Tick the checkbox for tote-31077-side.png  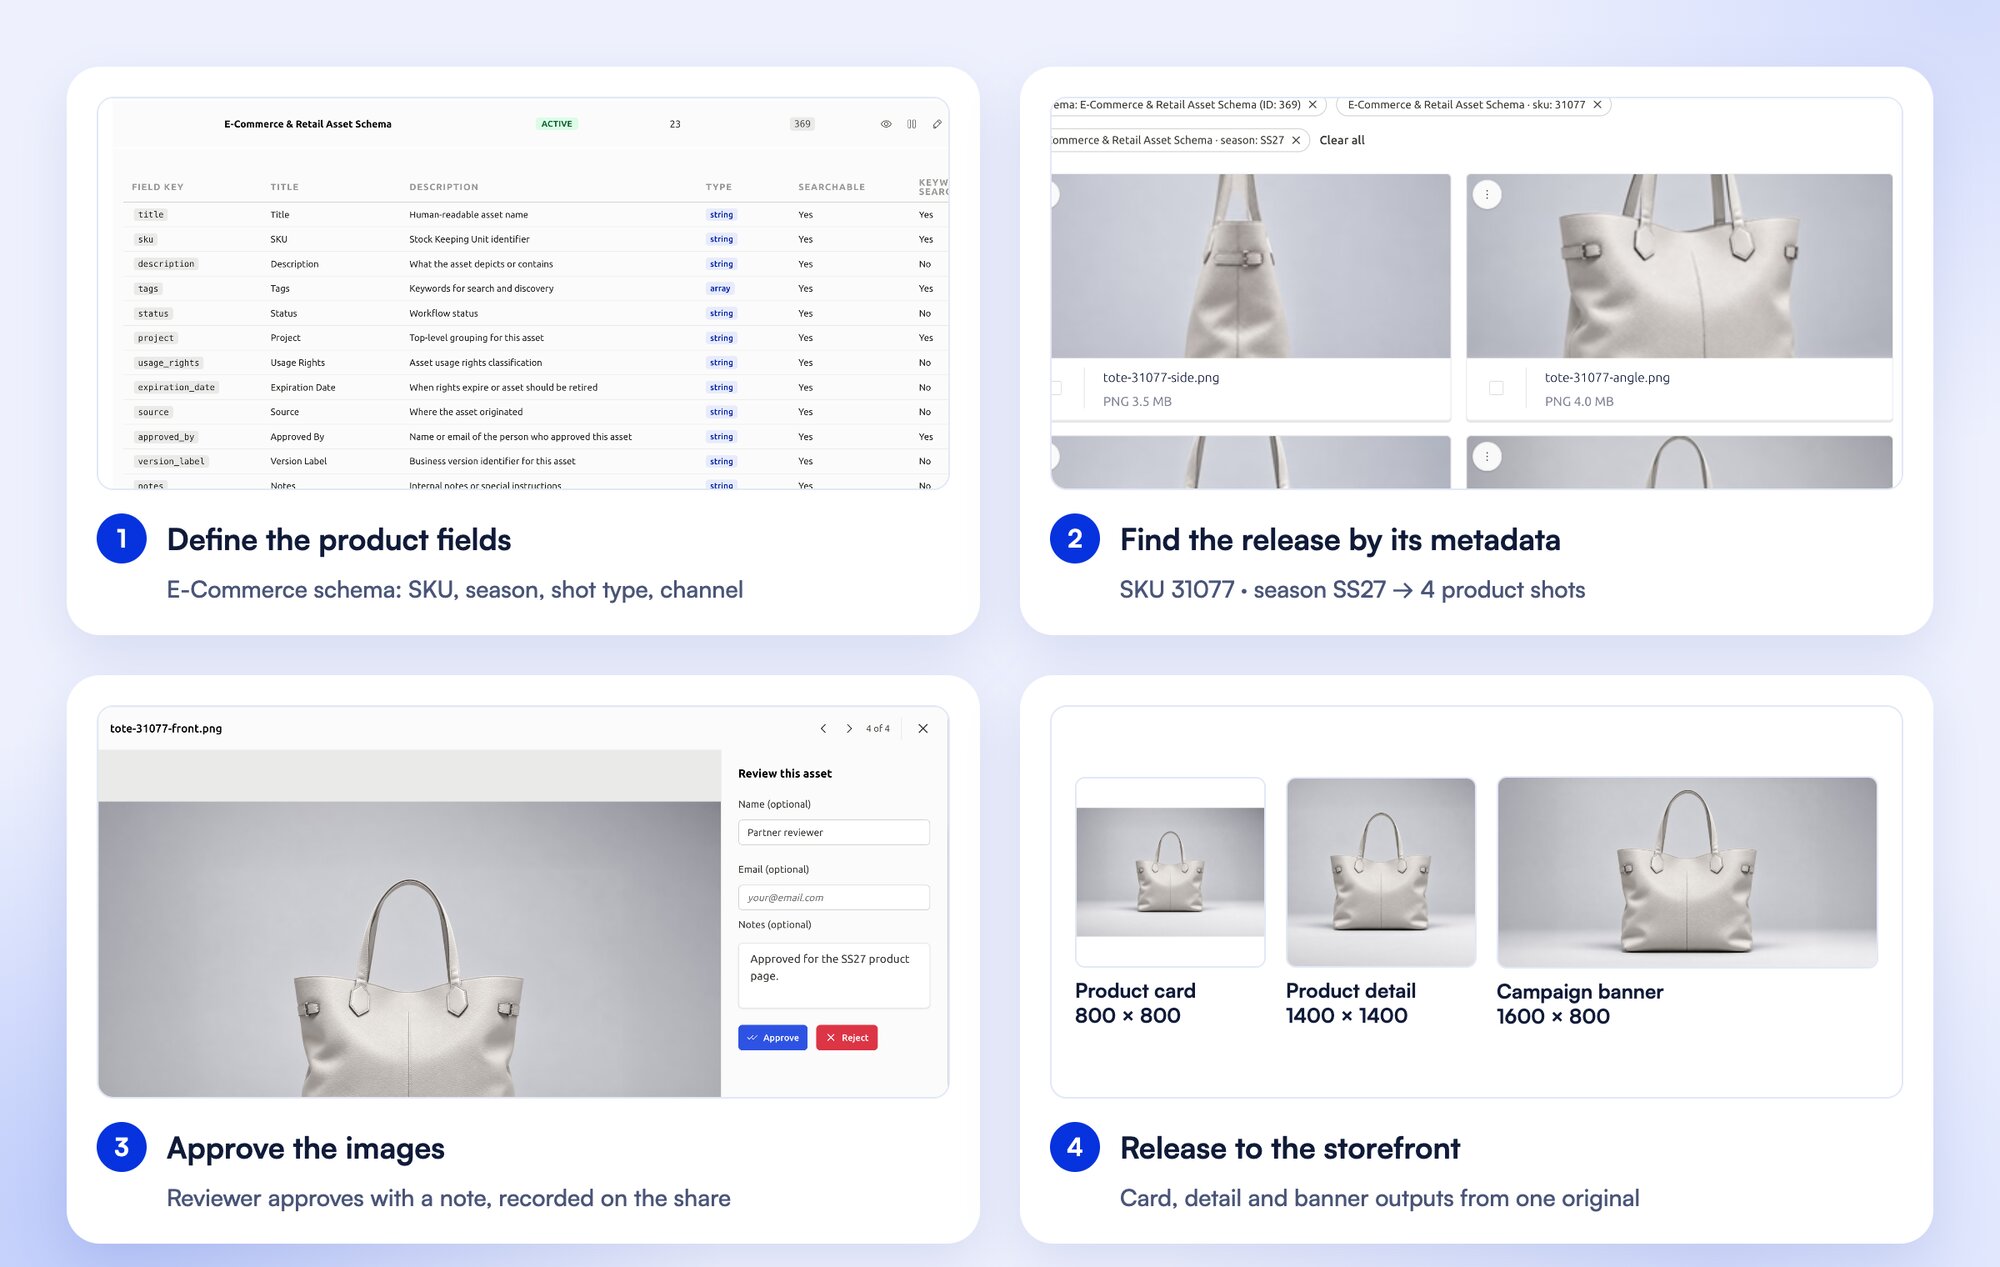(1056, 388)
